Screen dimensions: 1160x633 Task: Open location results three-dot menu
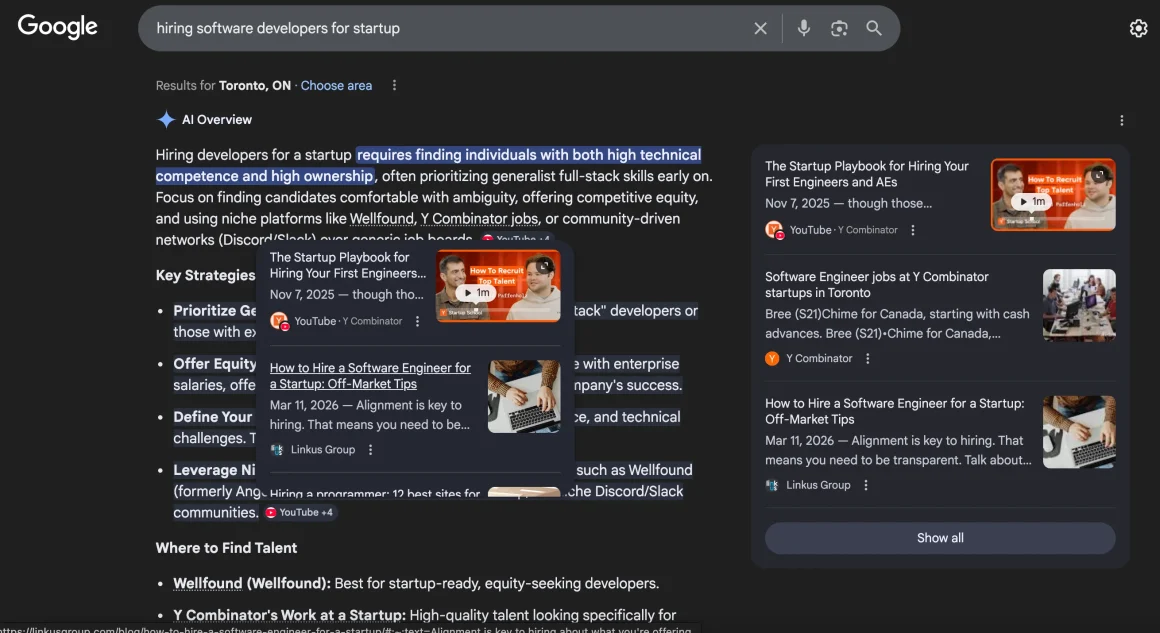[x=394, y=86]
